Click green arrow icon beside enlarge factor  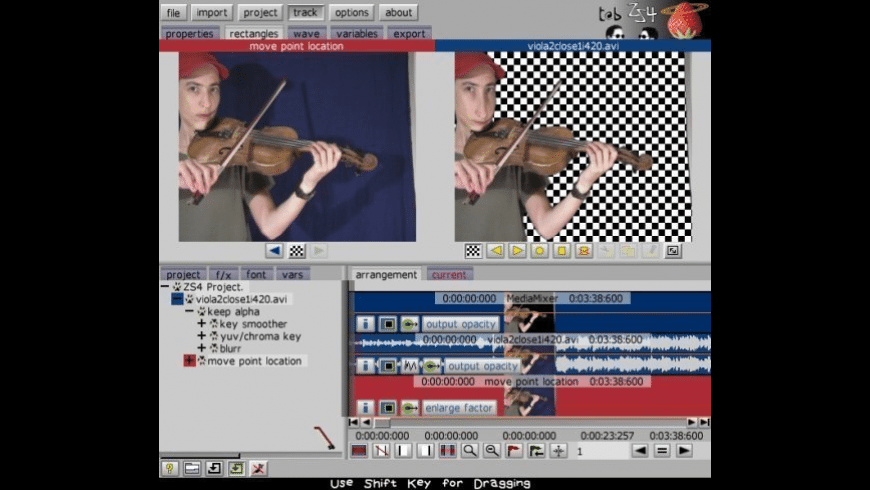409,408
